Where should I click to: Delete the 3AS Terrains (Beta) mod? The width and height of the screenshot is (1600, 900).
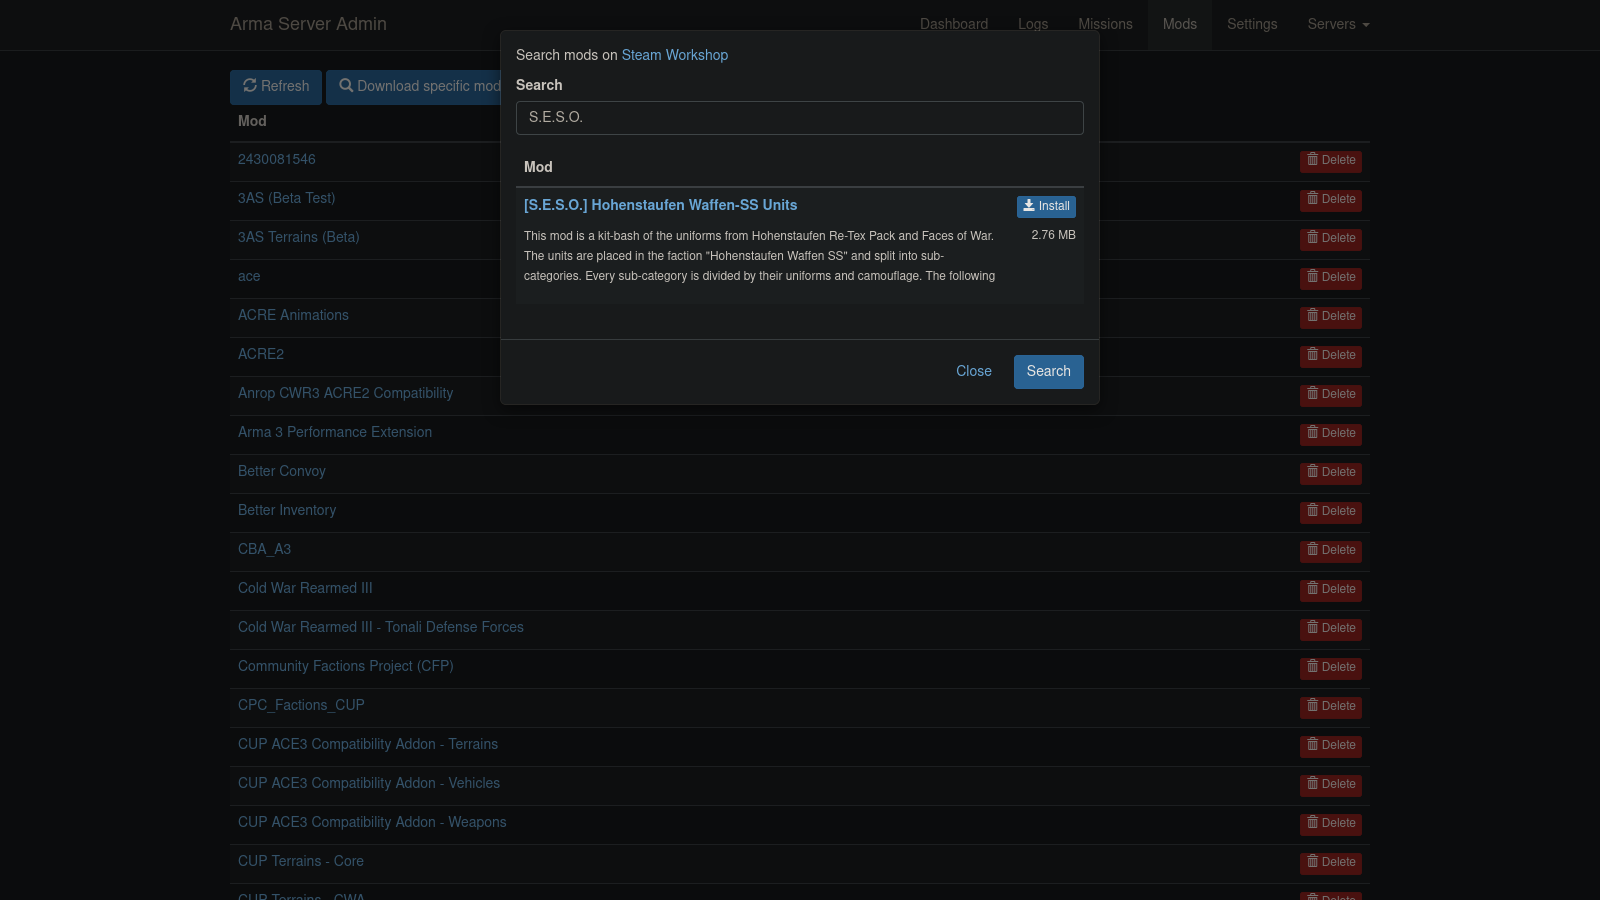pos(1331,239)
